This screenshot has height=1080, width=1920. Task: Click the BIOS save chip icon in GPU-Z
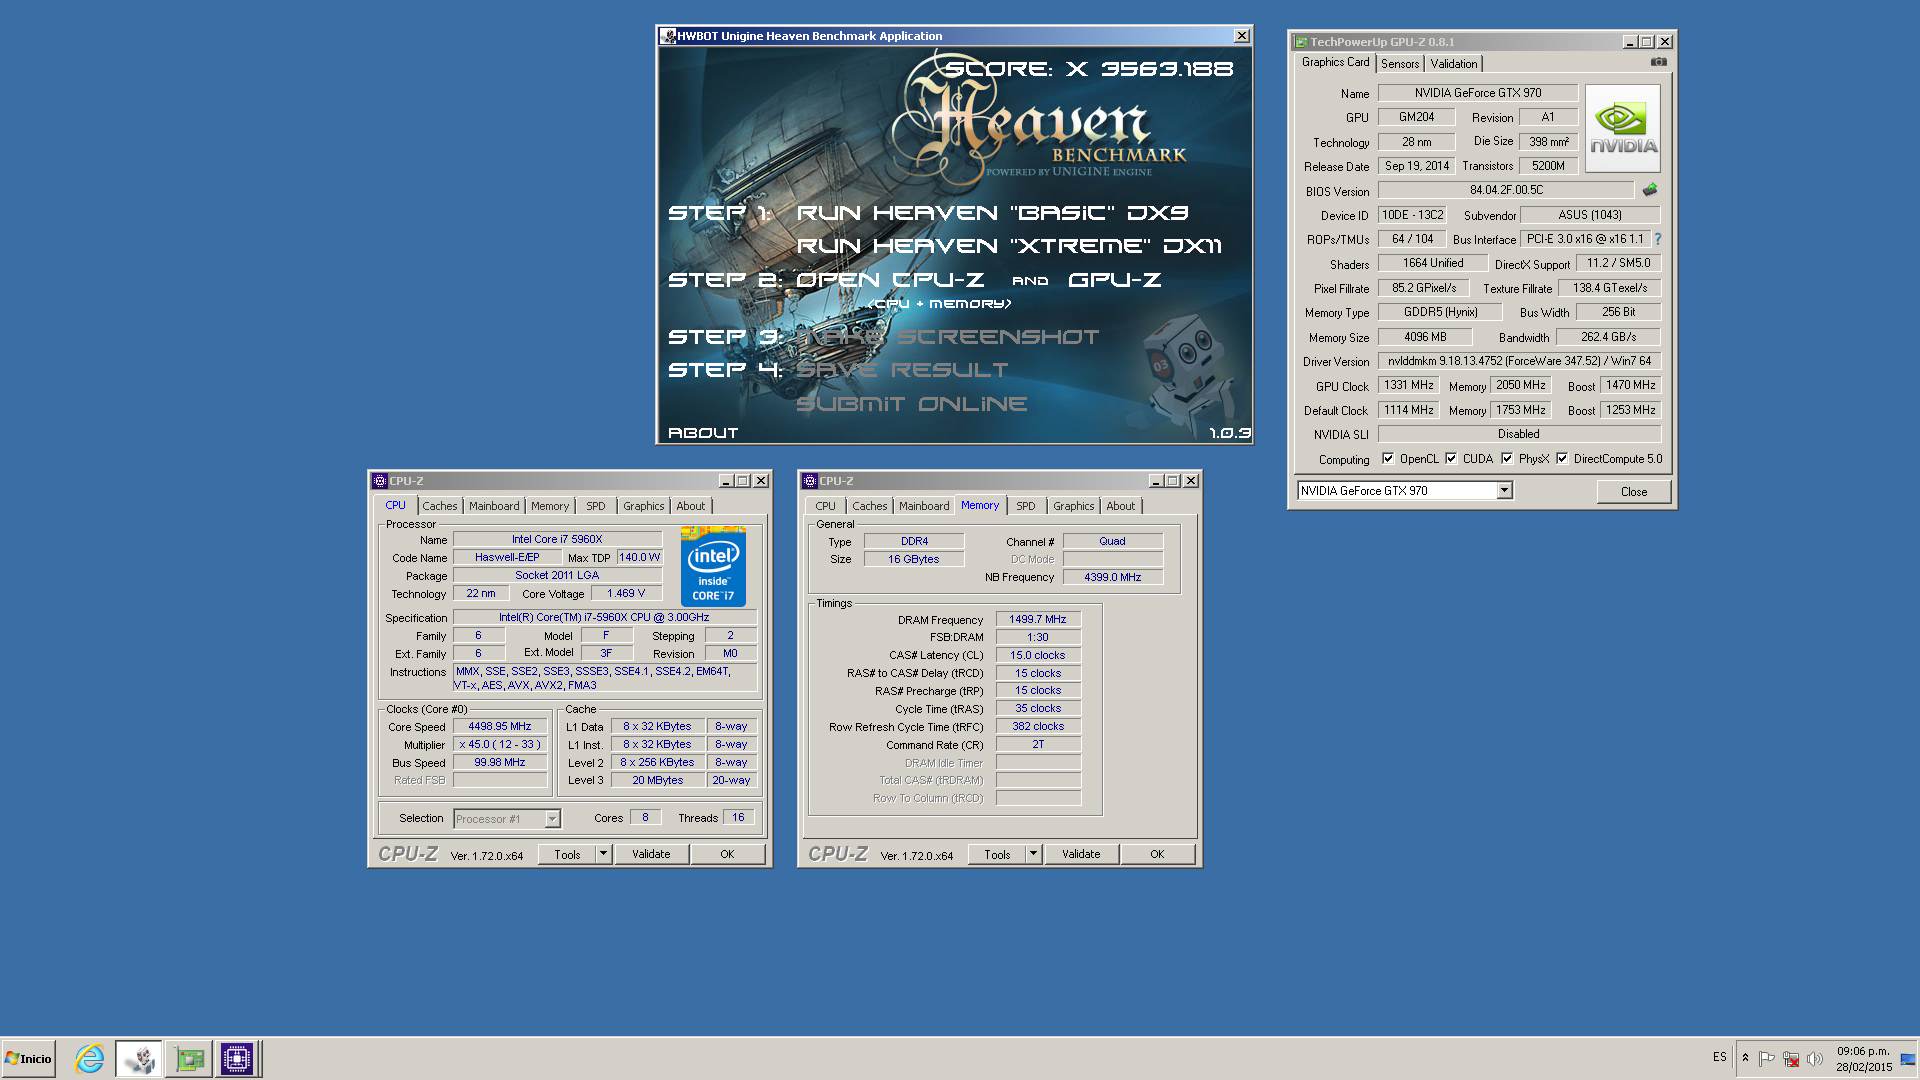tap(1650, 190)
